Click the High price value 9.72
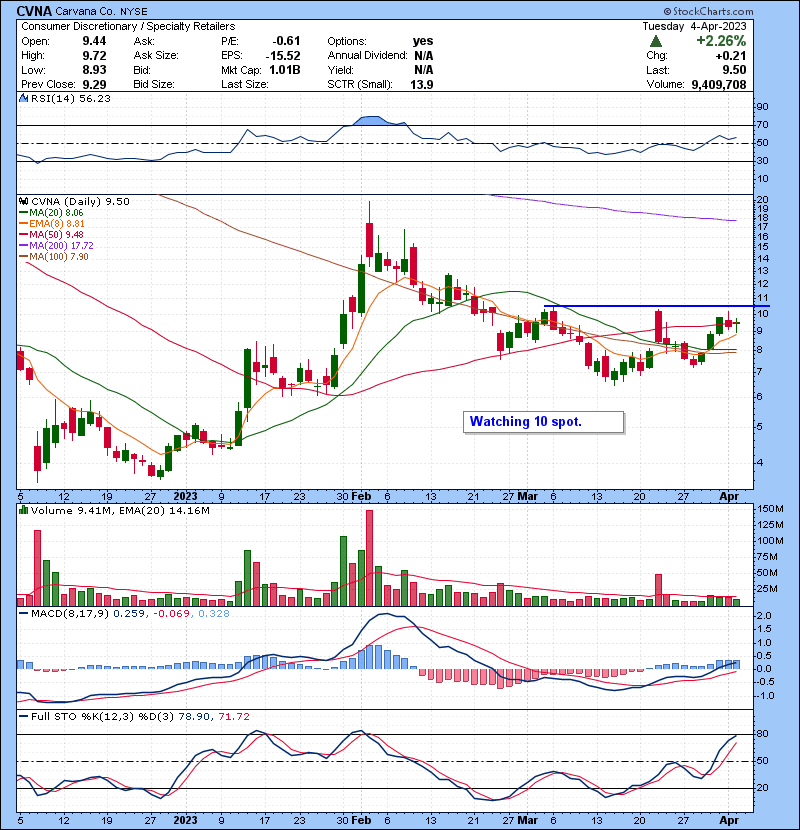This screenshot has width=800, height=830. (94, 56)
